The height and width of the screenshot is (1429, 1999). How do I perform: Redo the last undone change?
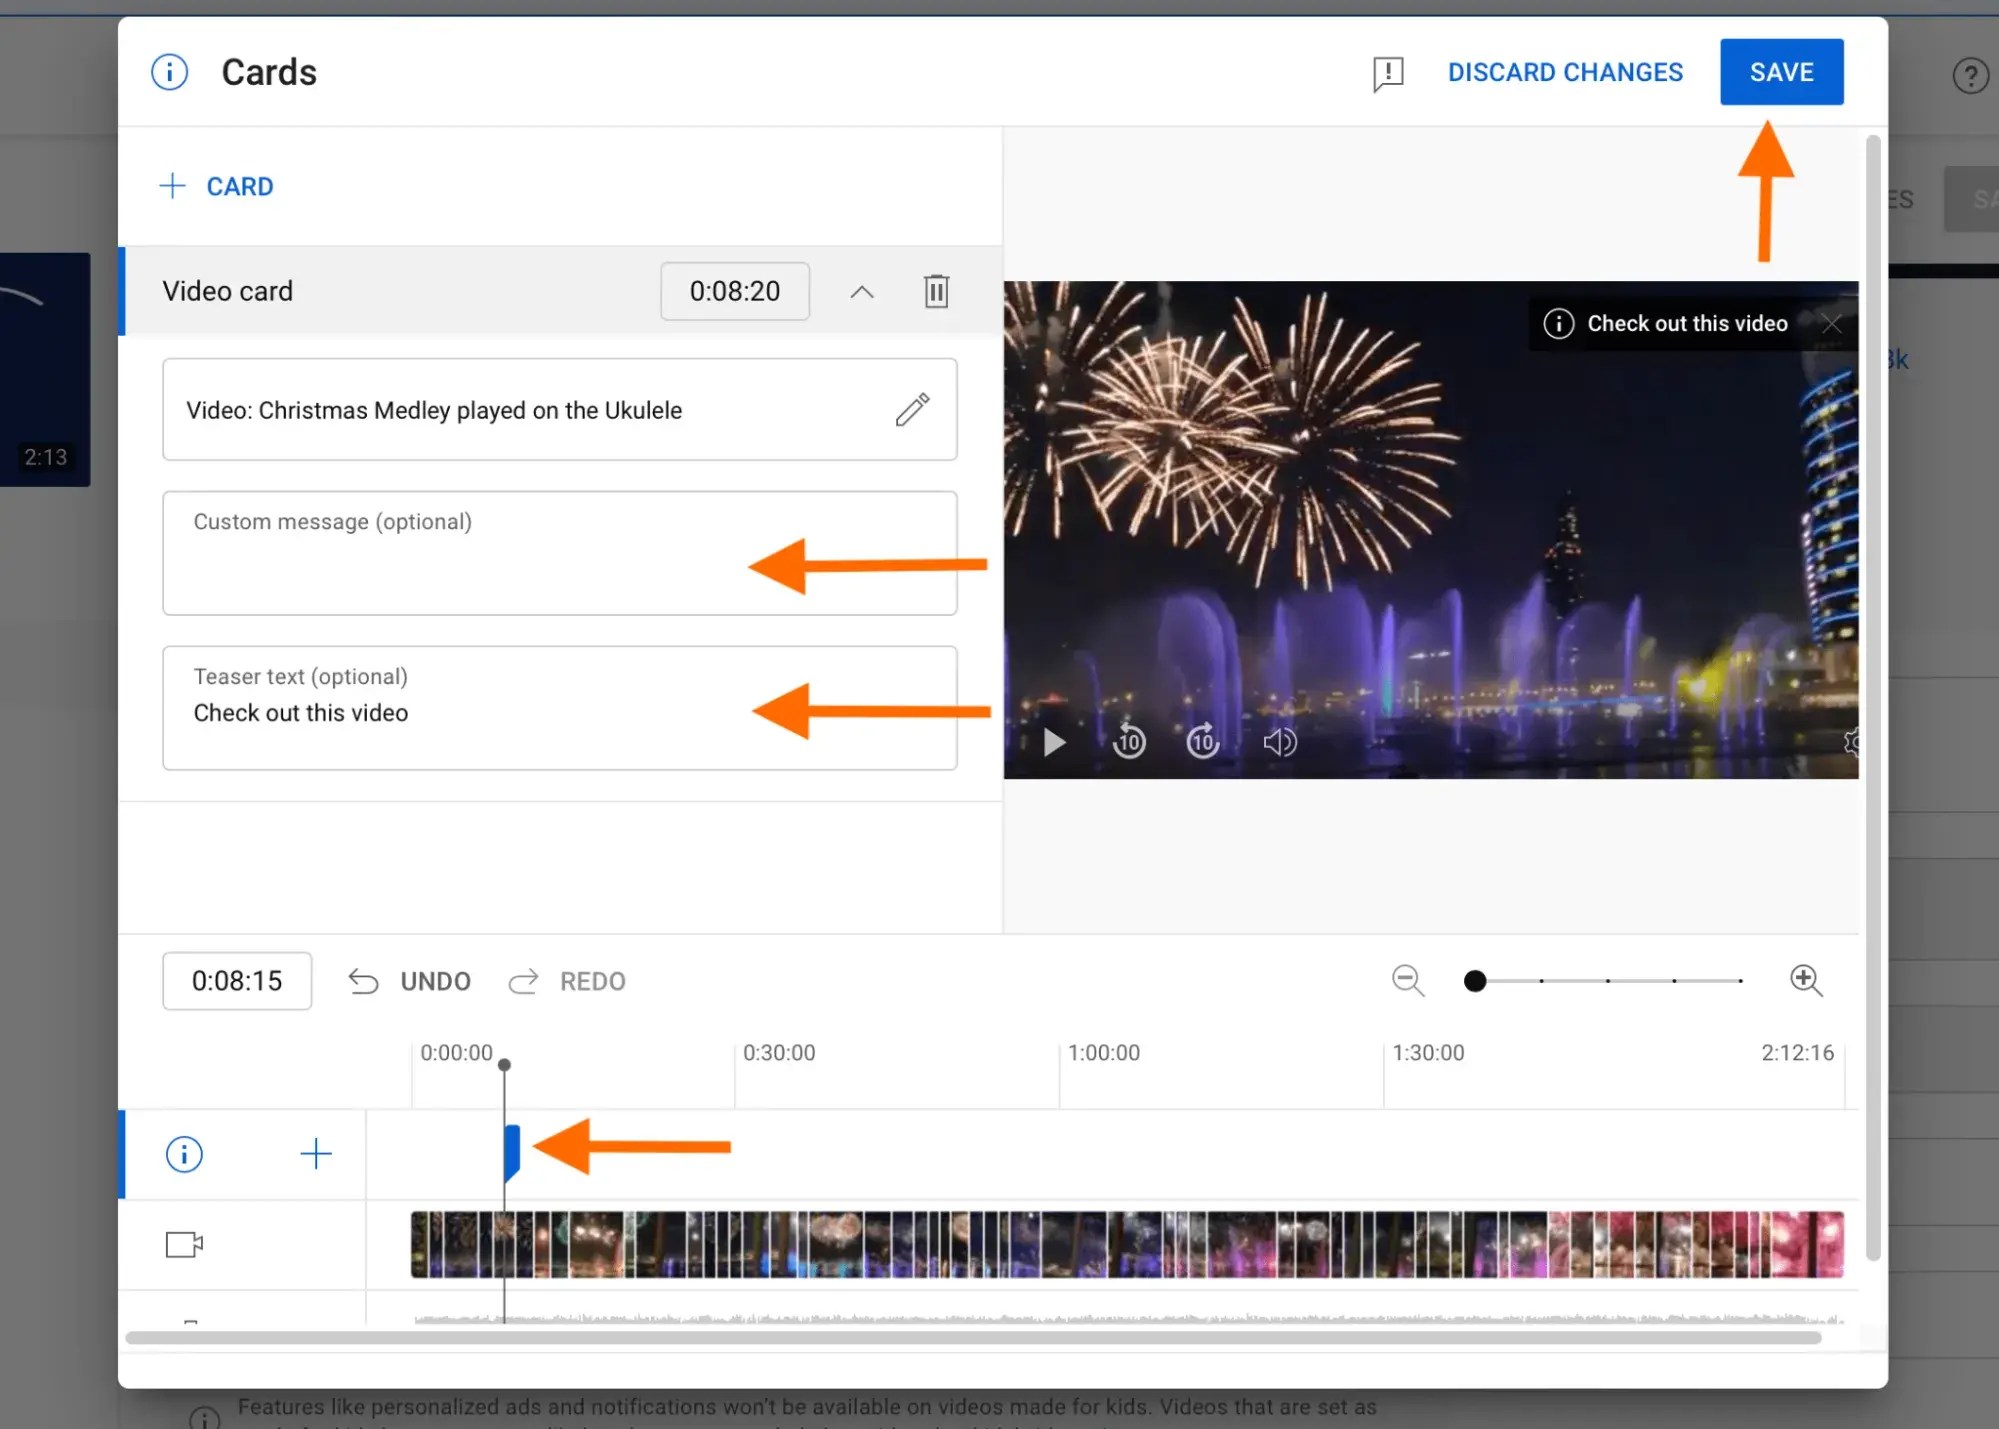[566, 981]
